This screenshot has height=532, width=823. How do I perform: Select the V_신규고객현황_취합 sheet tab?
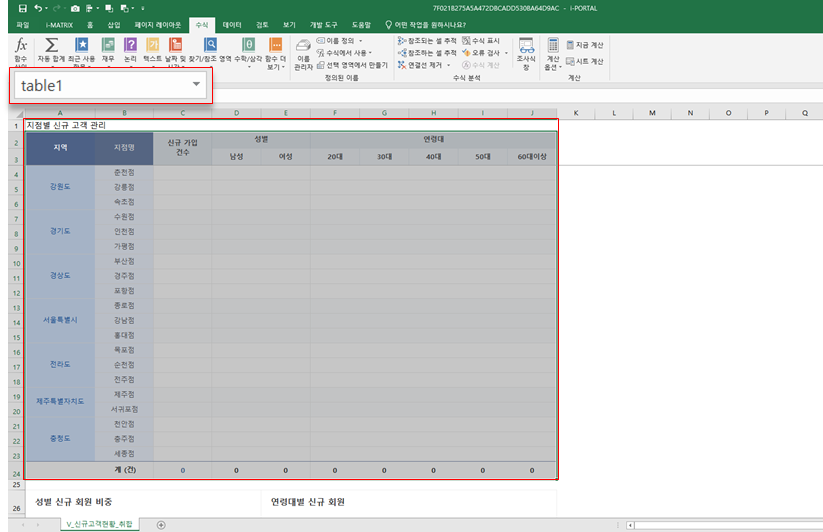coord(98,524)
